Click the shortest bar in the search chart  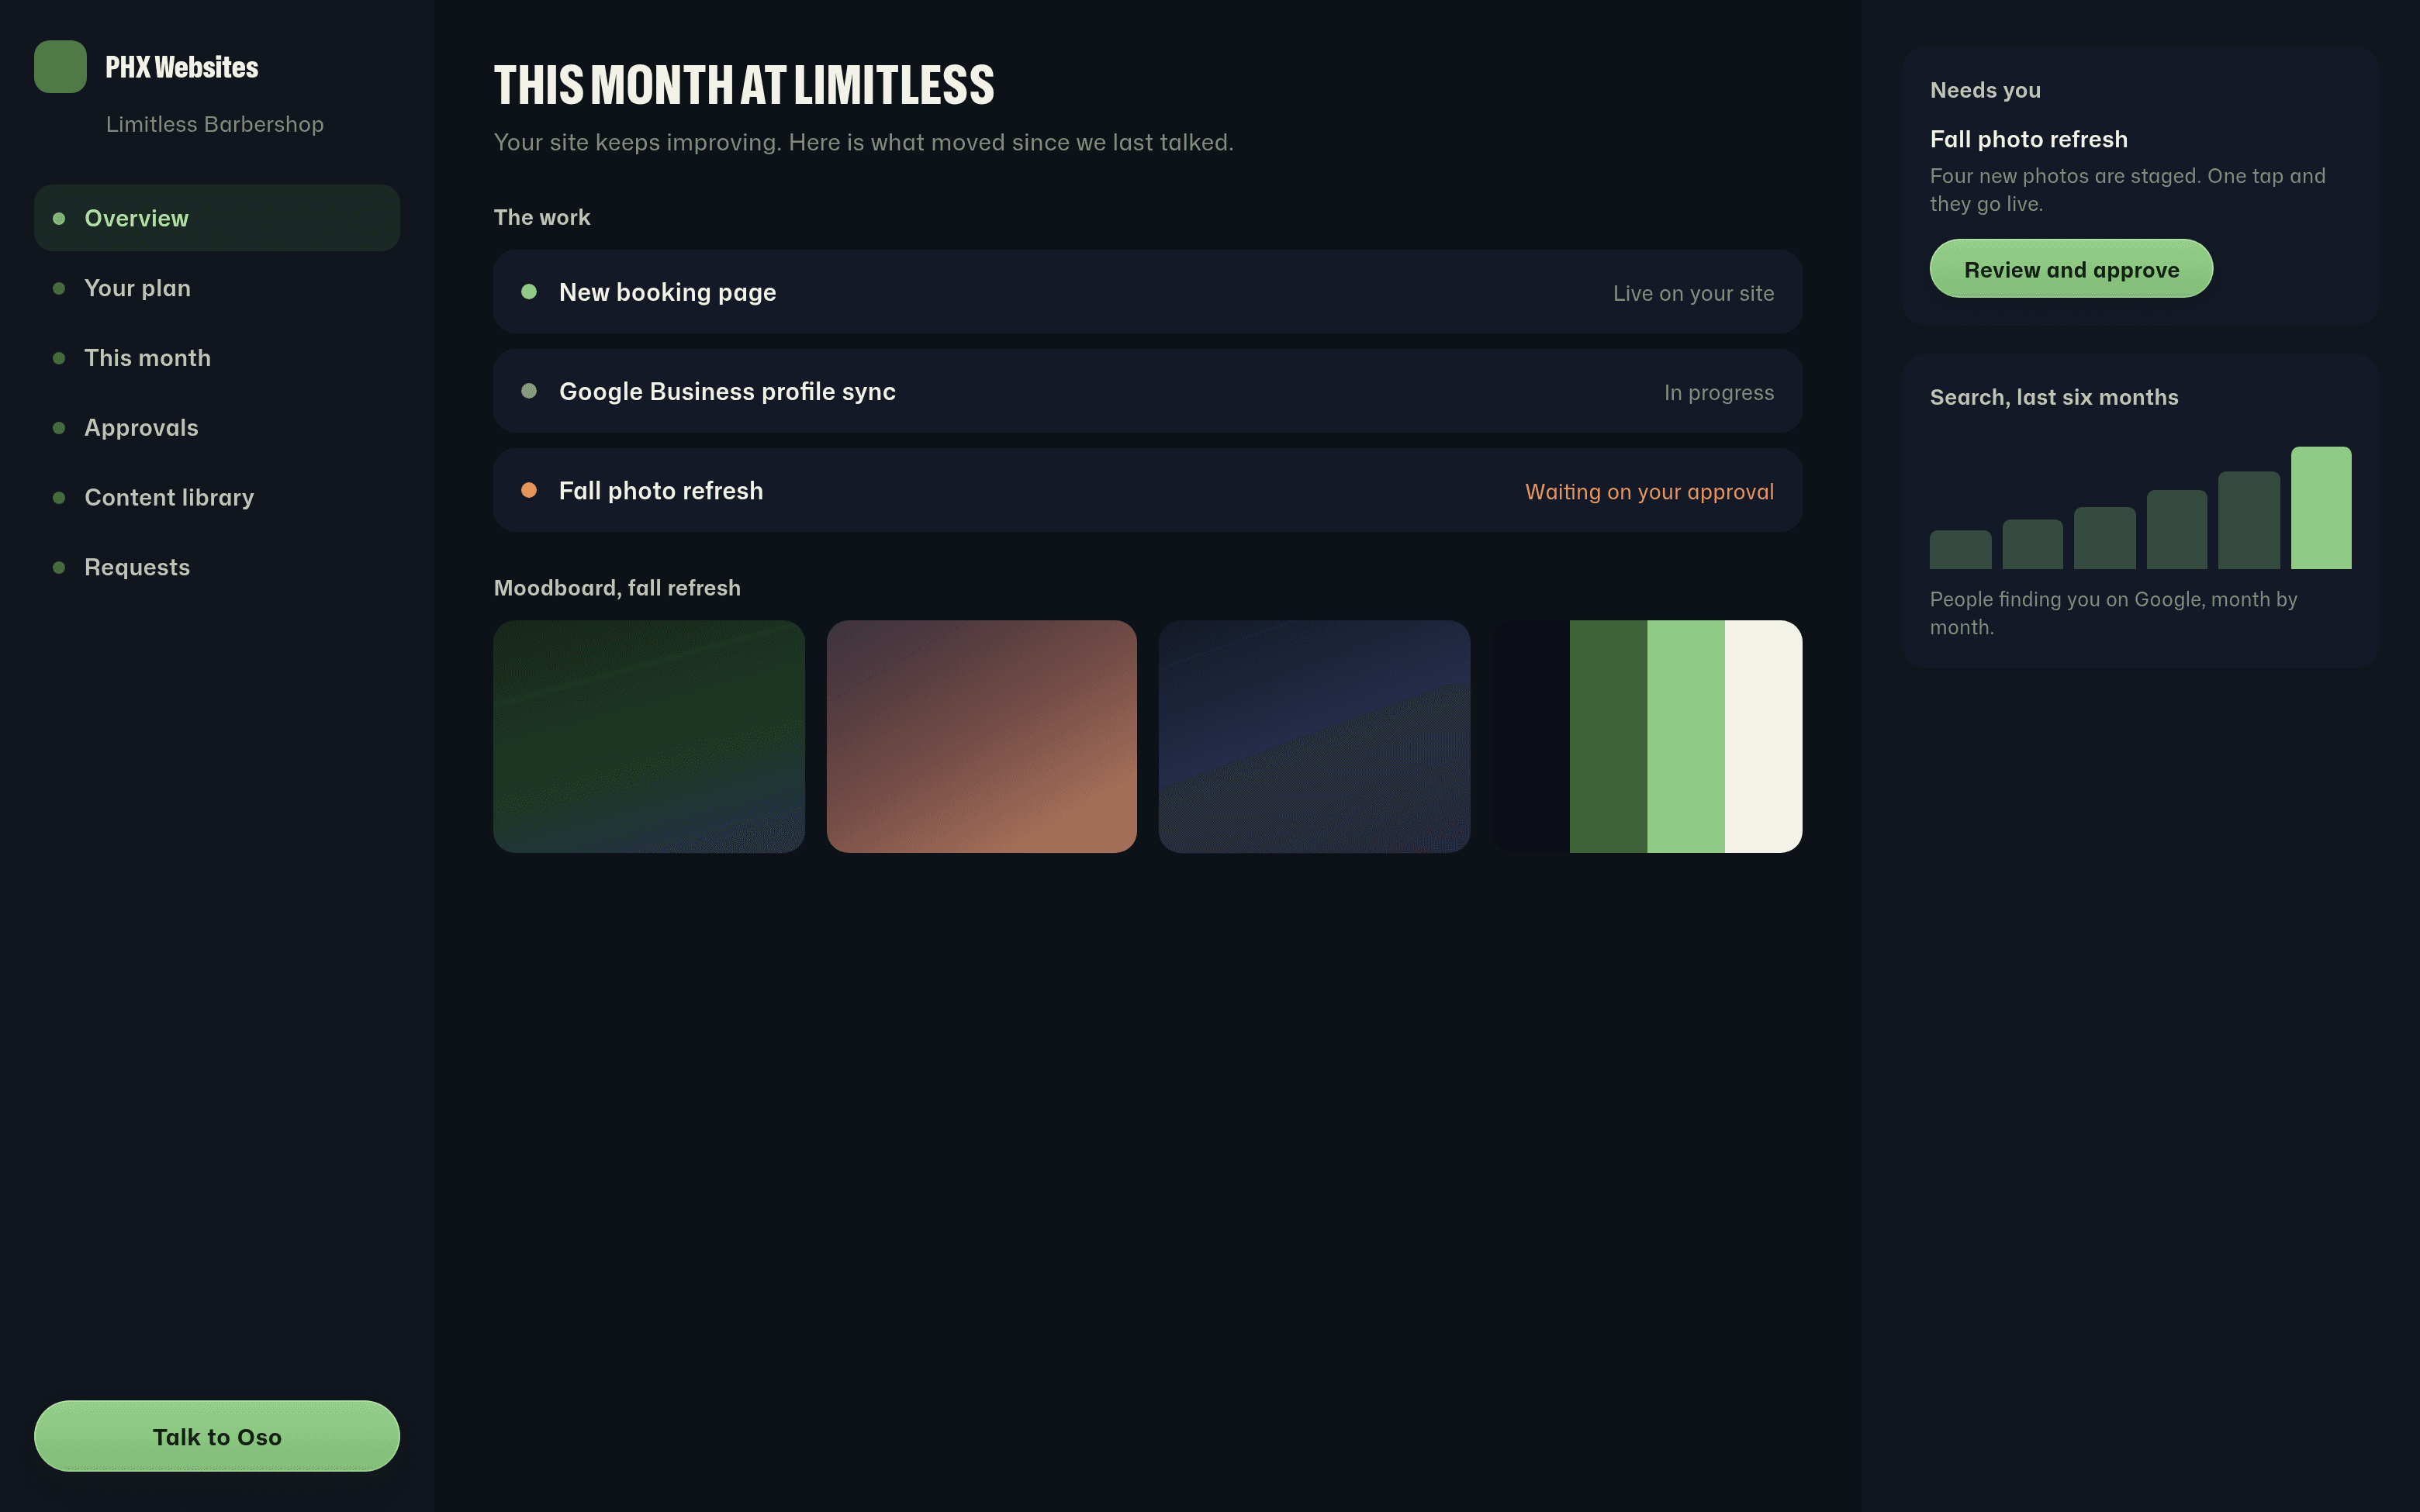point(1960,550)
